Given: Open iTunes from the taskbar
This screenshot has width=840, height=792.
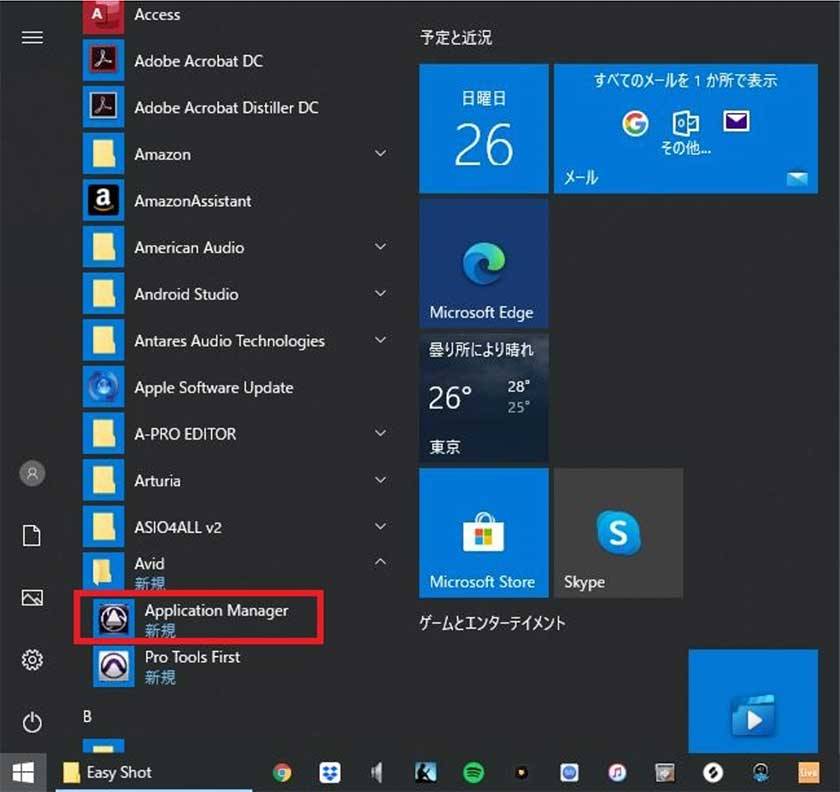Looking at the screenshot, I should tap(617, 773).
